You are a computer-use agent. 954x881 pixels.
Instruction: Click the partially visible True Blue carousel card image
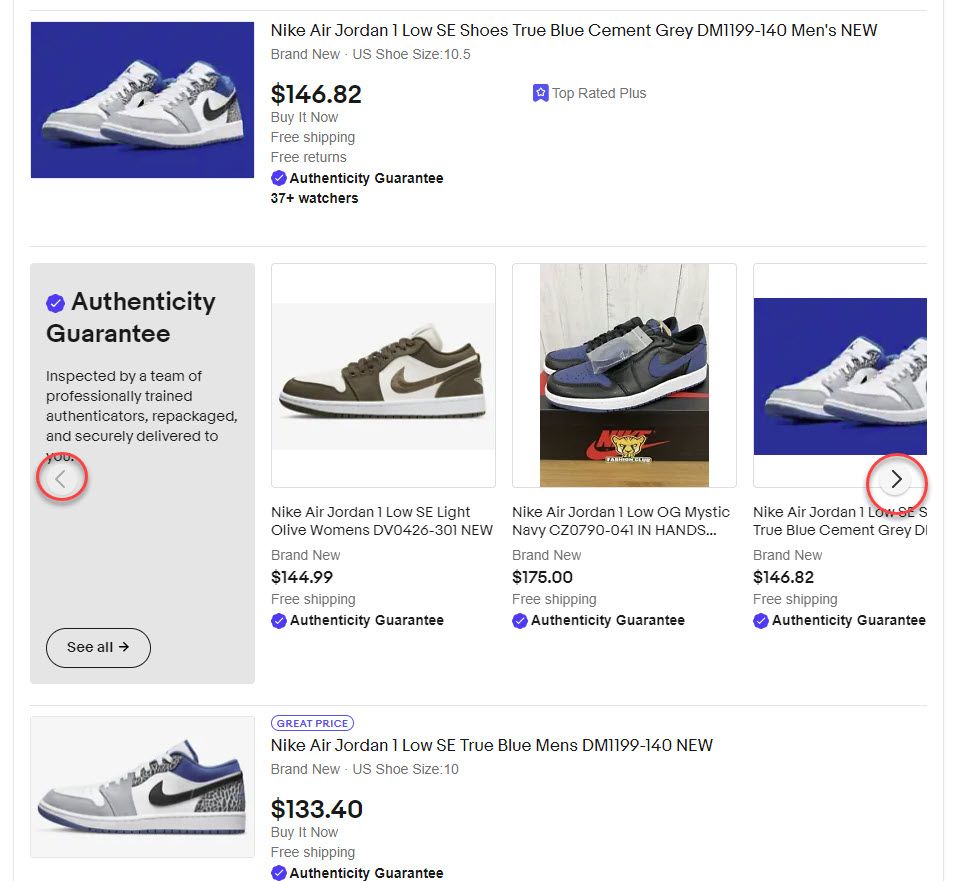[840, 375]
